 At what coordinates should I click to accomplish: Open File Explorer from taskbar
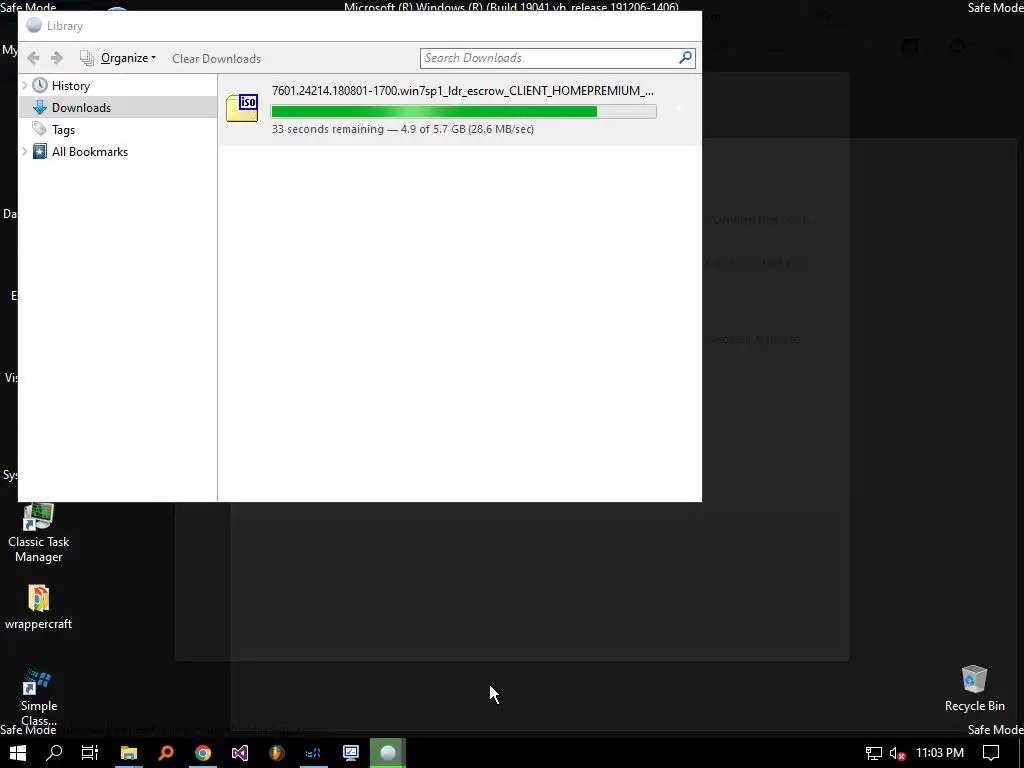[129, 753]
